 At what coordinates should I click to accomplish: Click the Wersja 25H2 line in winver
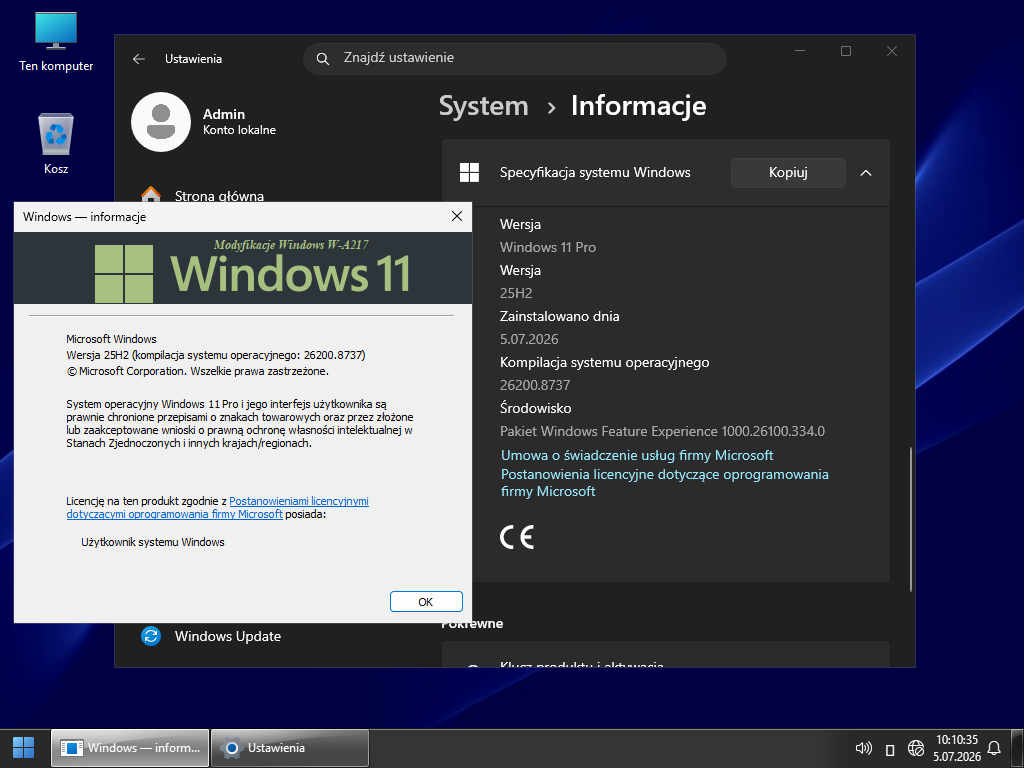[216, 355]
